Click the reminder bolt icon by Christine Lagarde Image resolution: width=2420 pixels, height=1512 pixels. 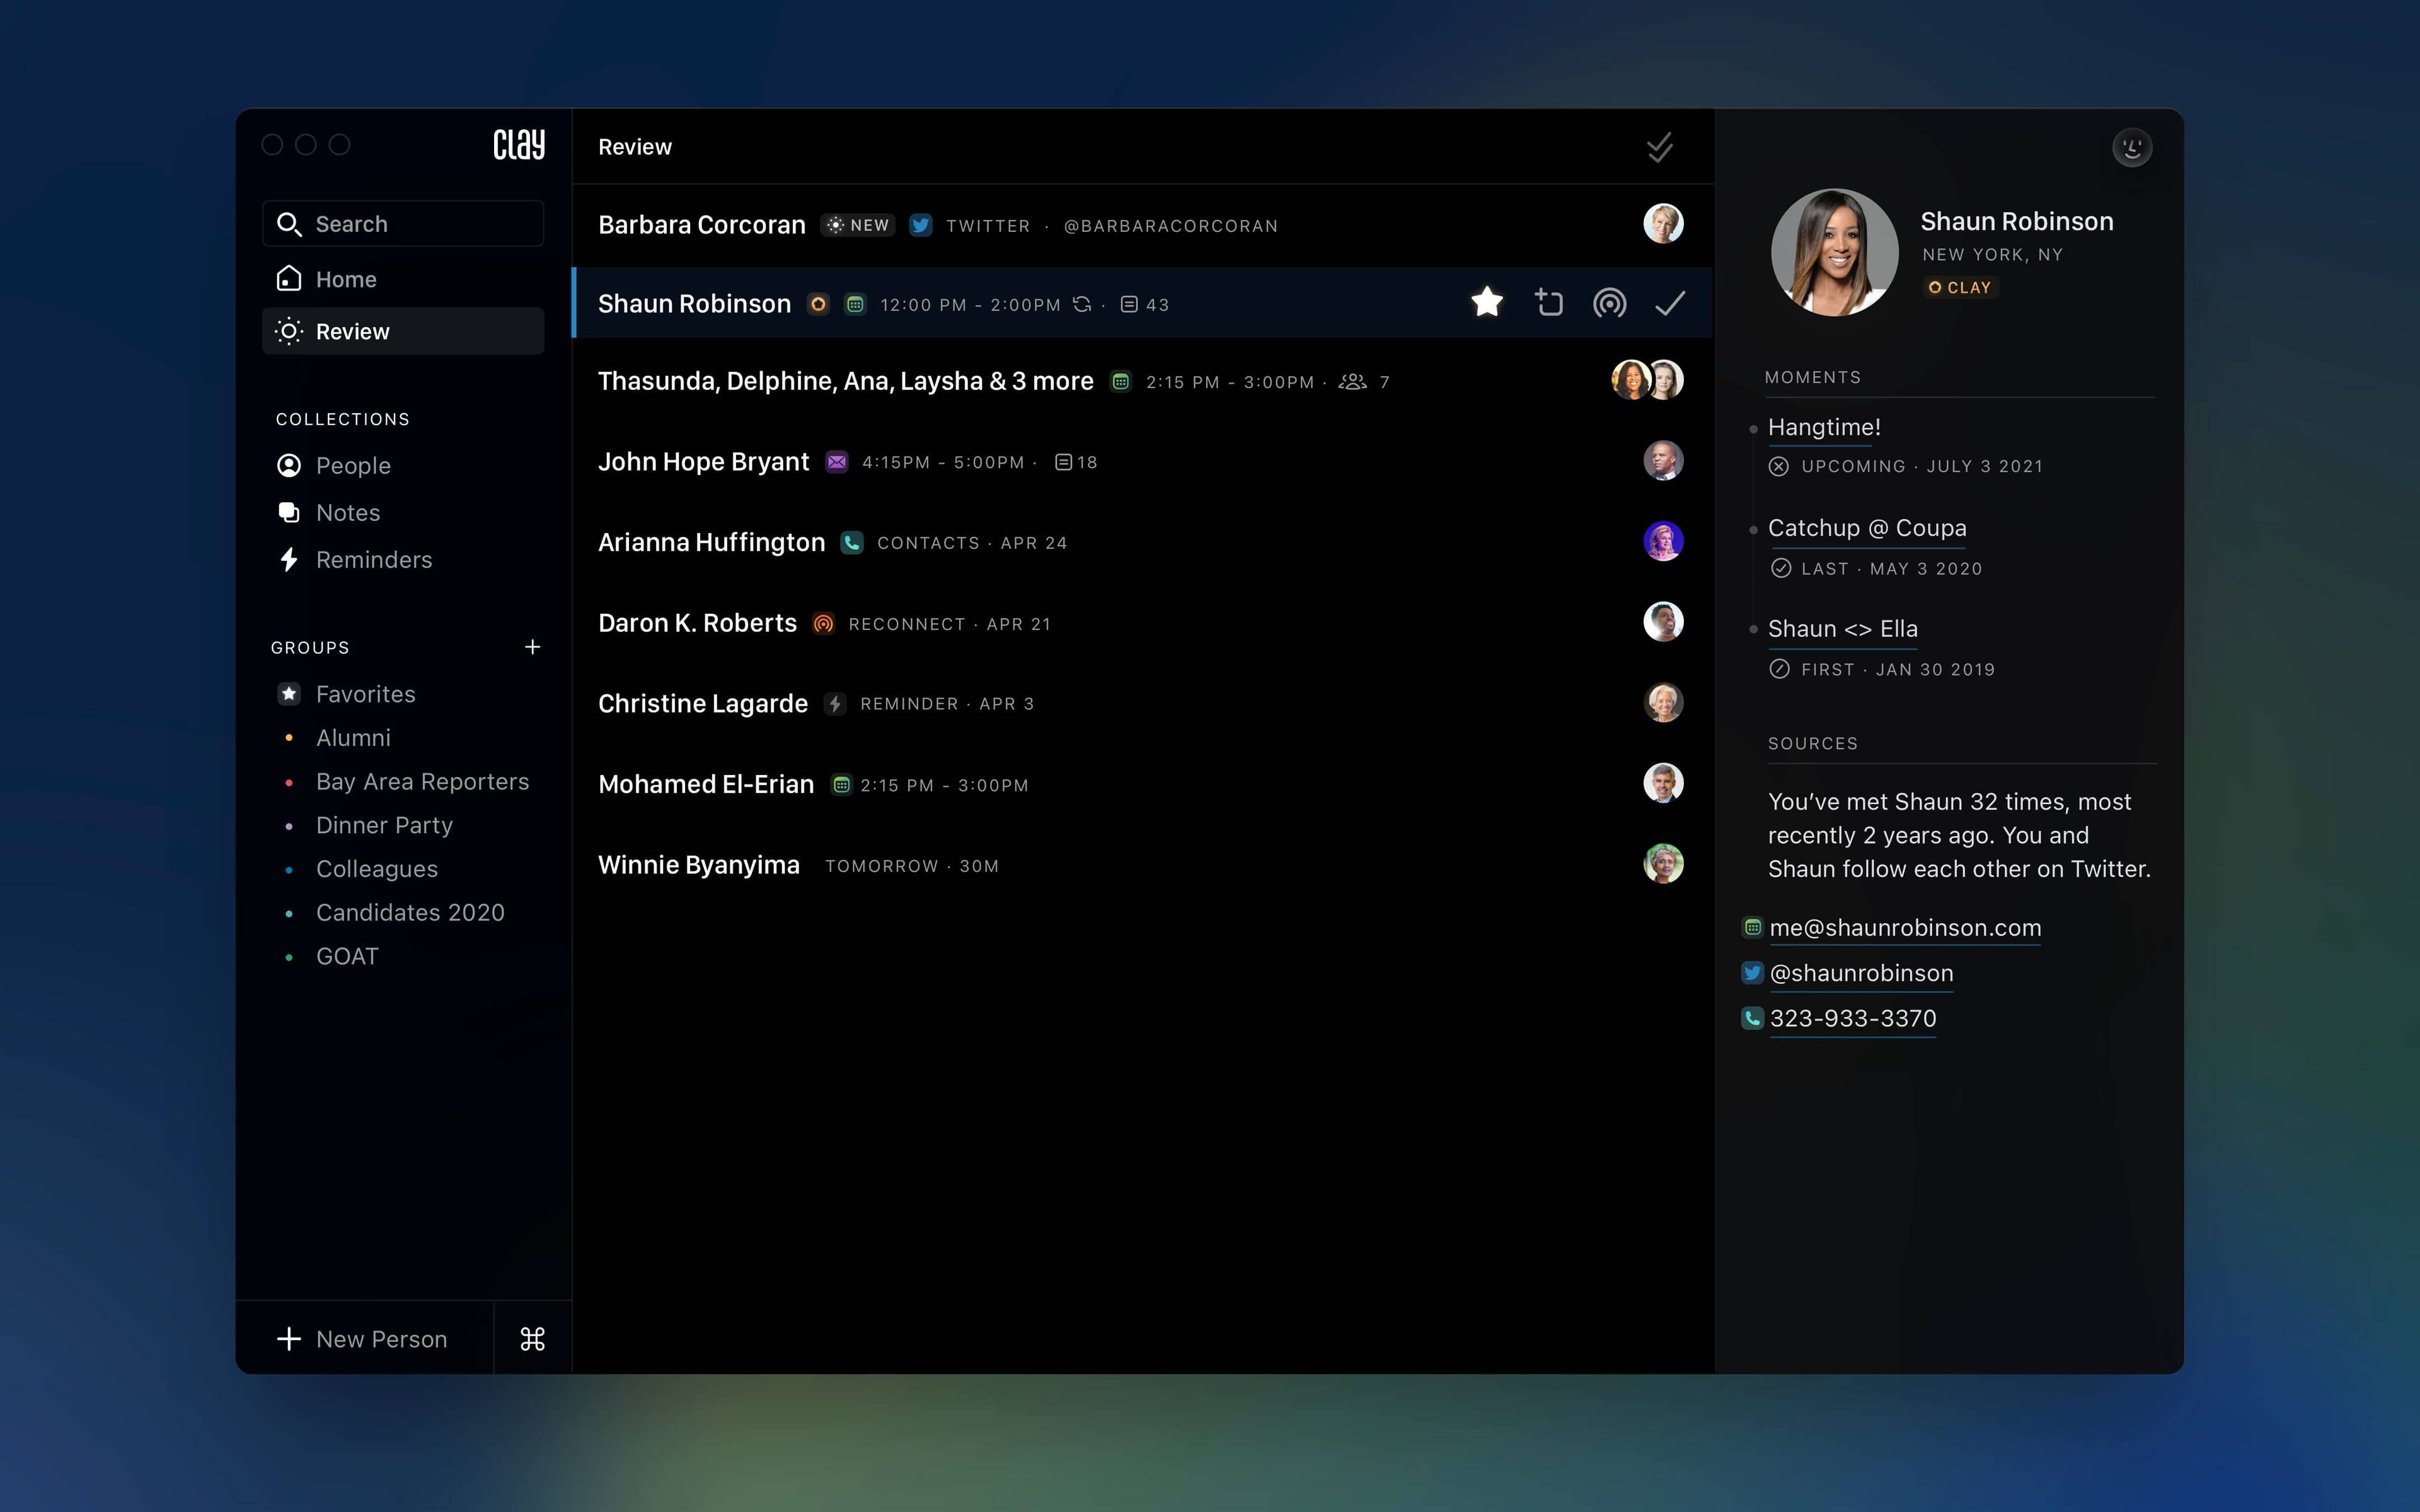pyautogui.click(x=835, y=703)
